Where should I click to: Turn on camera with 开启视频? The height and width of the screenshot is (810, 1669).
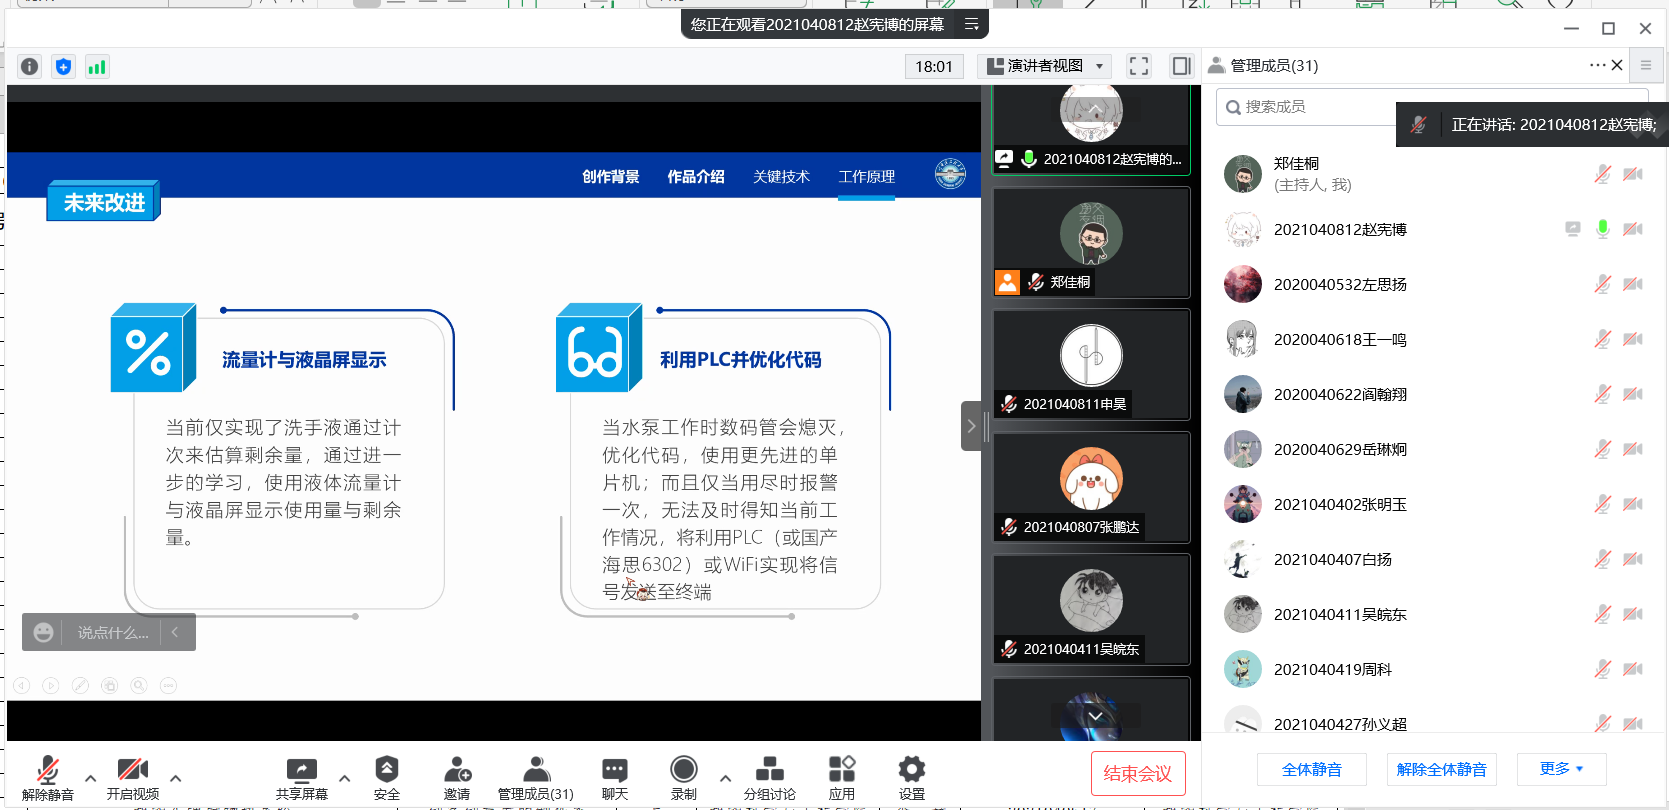132,777
